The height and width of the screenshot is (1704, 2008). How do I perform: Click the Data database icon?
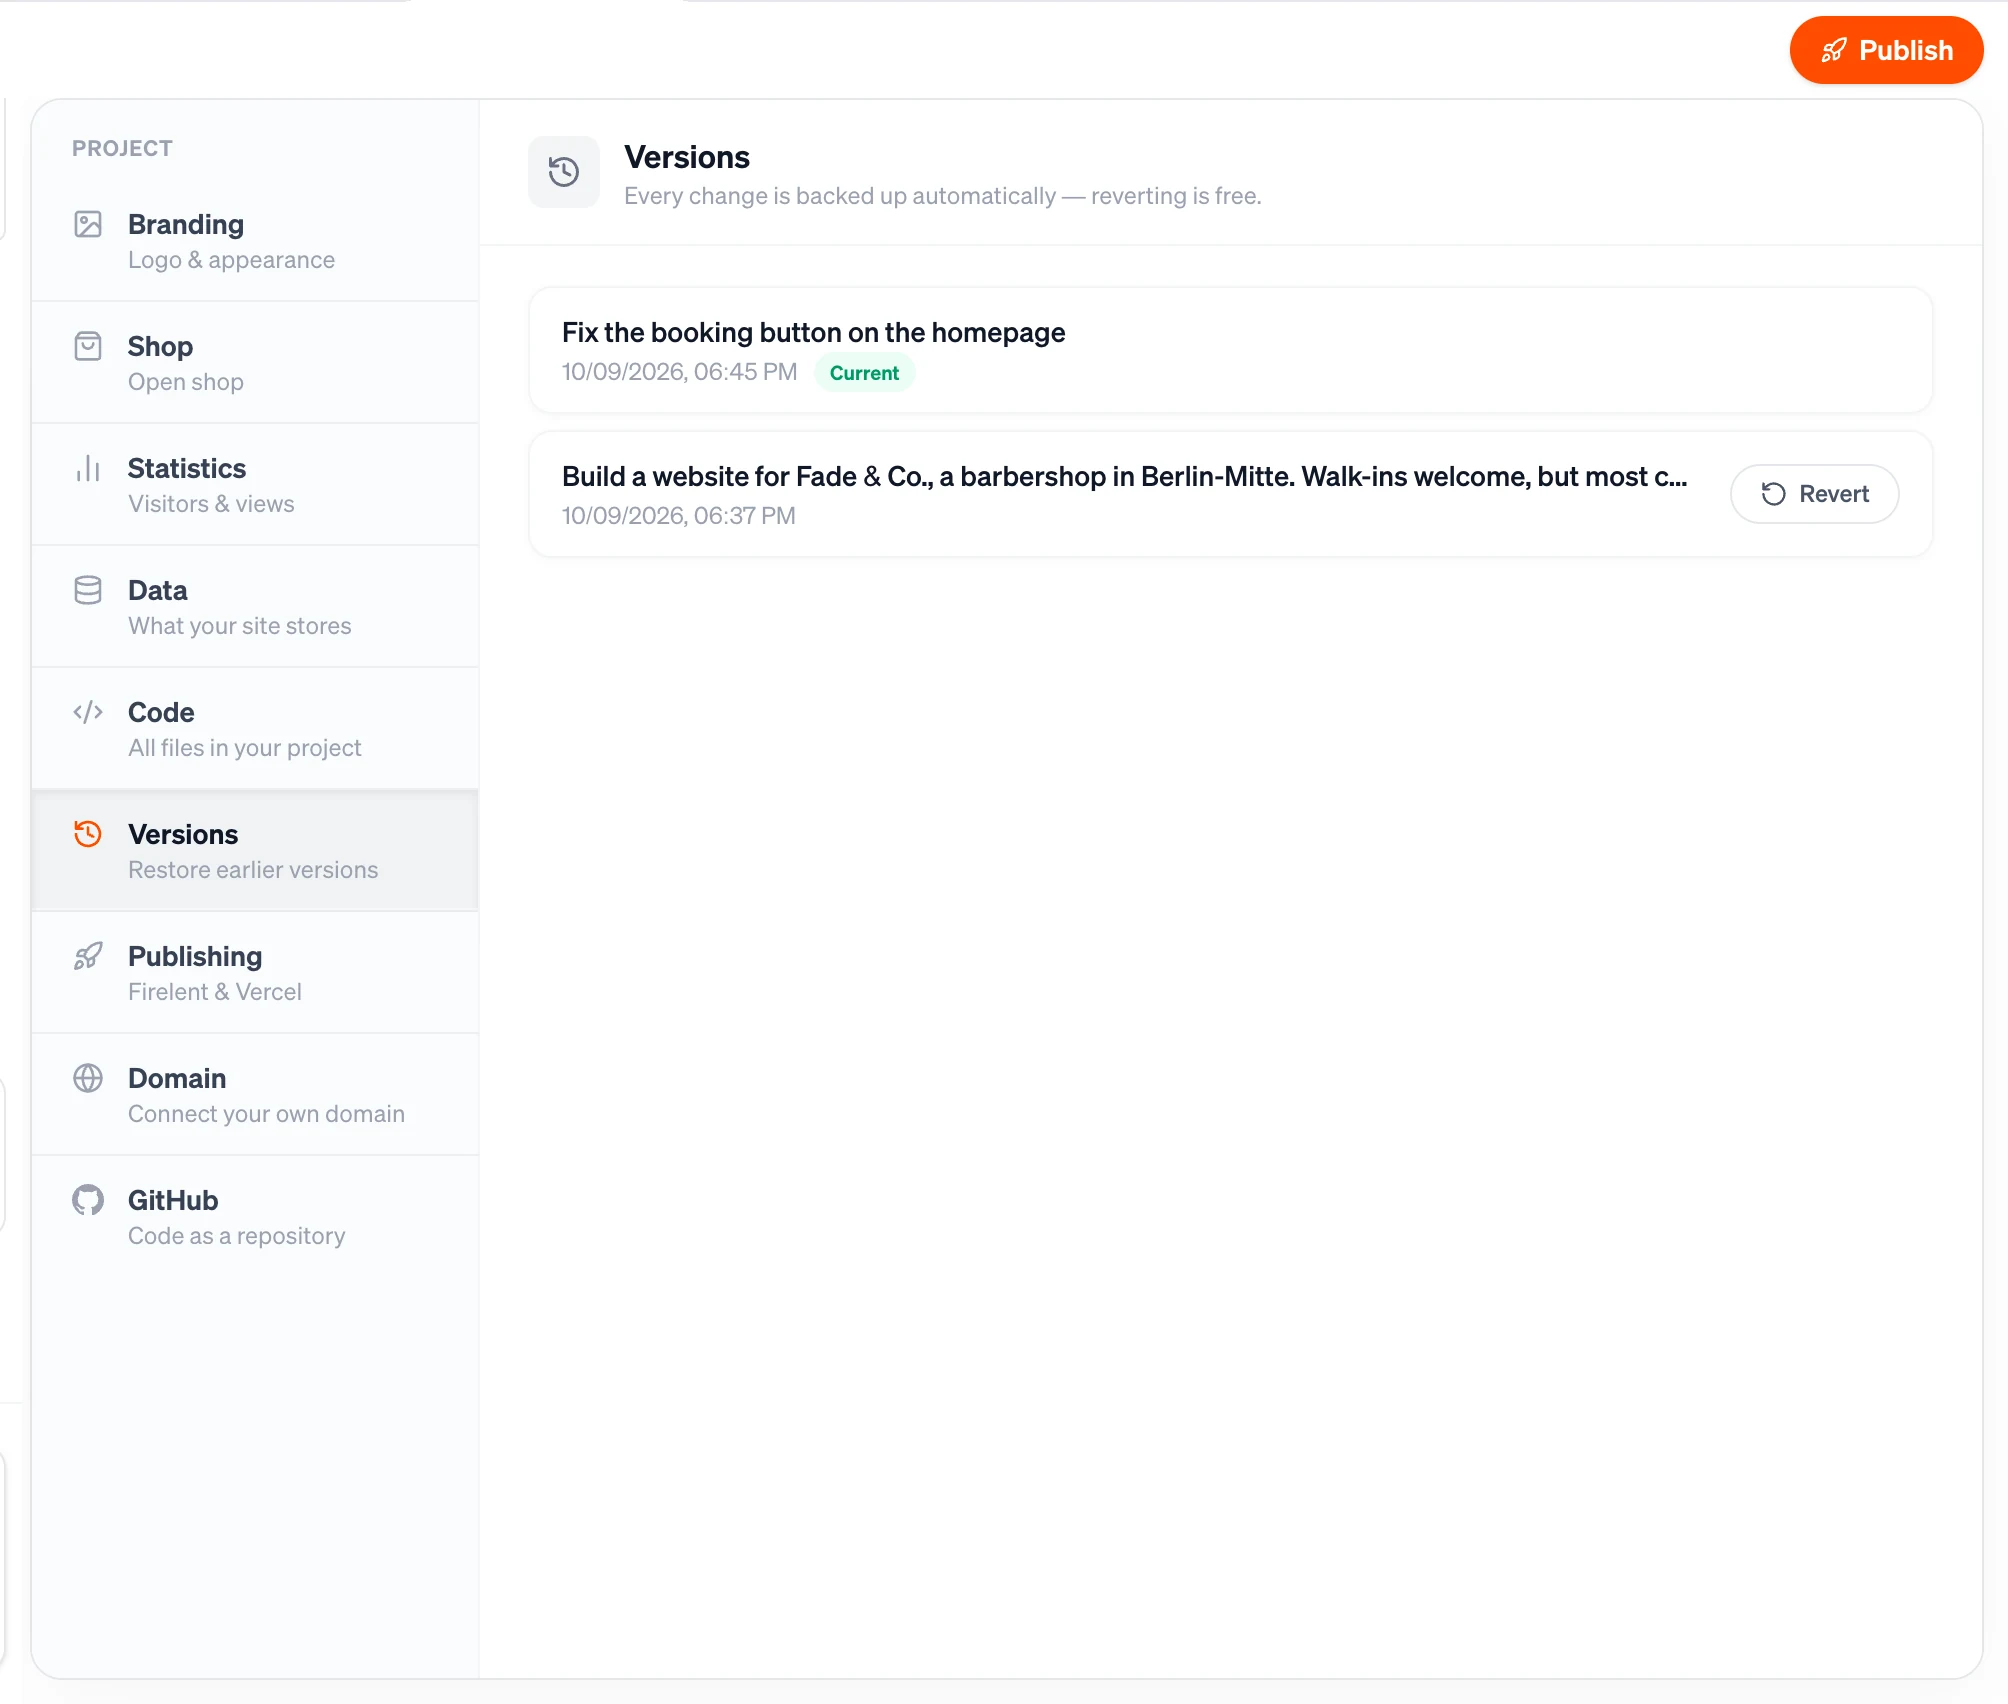point(88,590)
